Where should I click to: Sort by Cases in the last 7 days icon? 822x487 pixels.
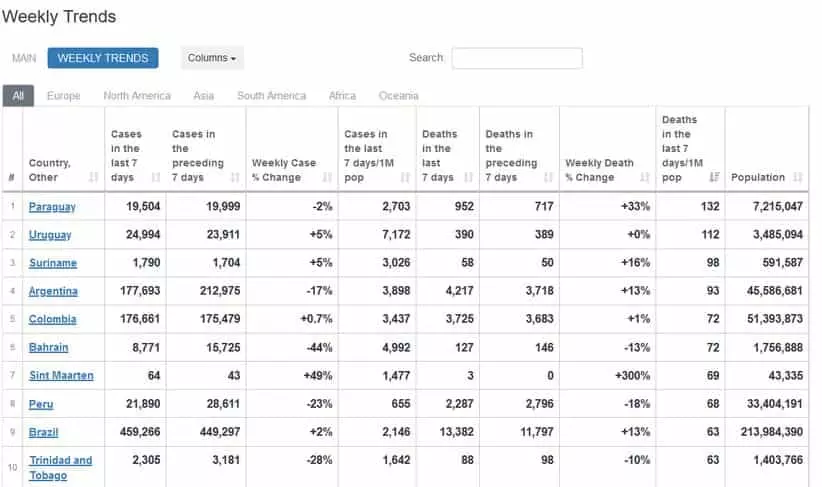coord(156,178)
